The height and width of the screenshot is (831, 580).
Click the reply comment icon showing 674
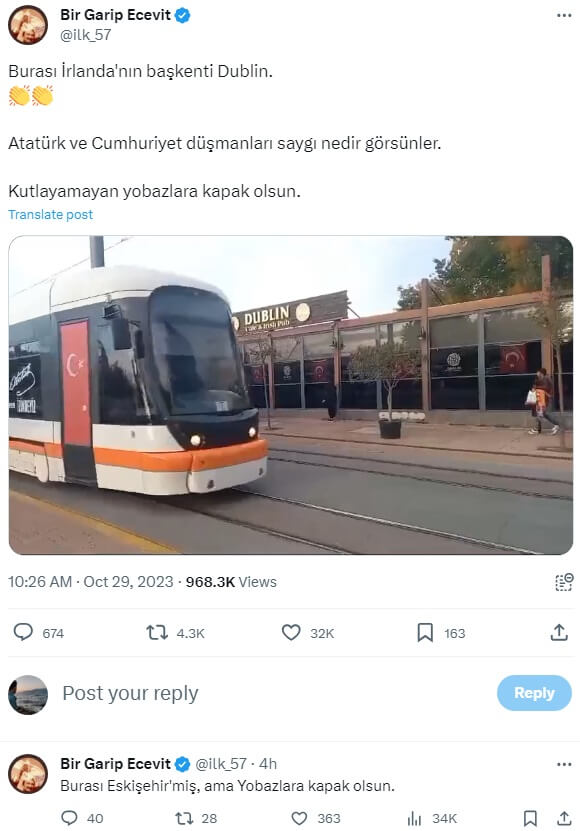[x=23, y=632]
